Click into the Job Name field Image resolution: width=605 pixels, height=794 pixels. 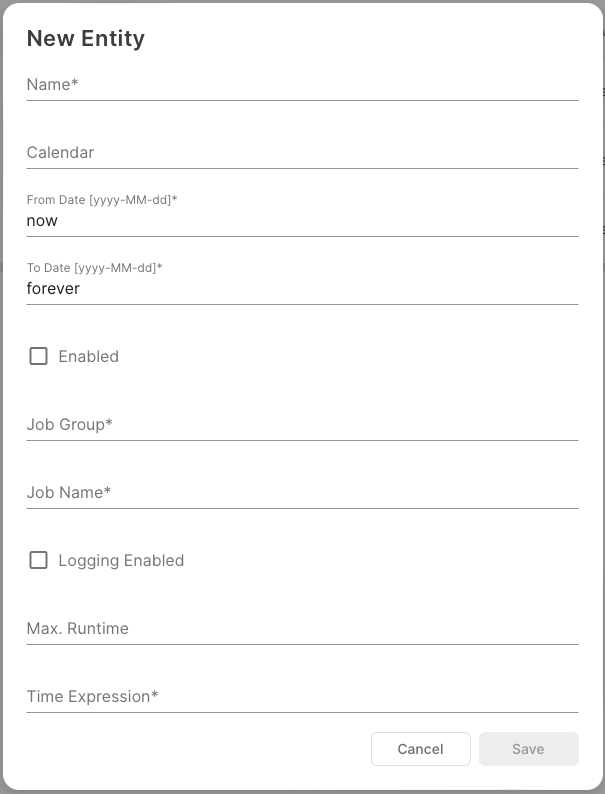[302, 493]
